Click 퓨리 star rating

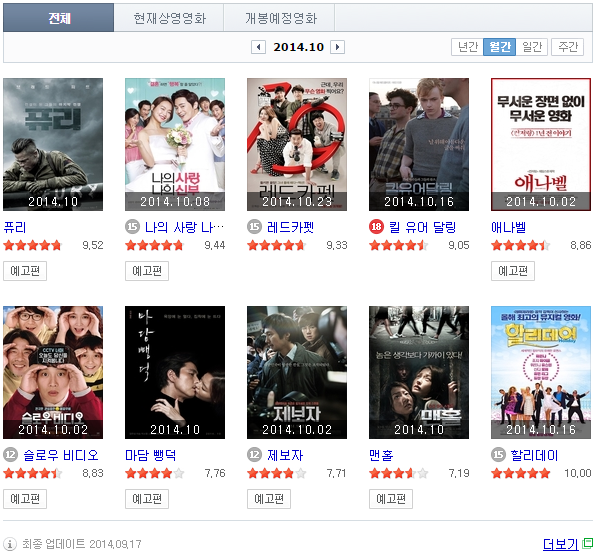(33, 245)
